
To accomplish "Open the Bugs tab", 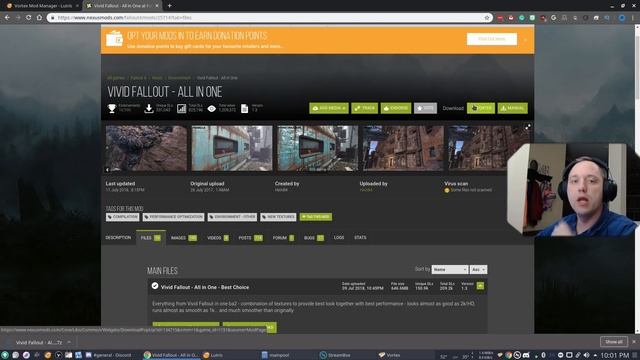I will coord(313,238).
